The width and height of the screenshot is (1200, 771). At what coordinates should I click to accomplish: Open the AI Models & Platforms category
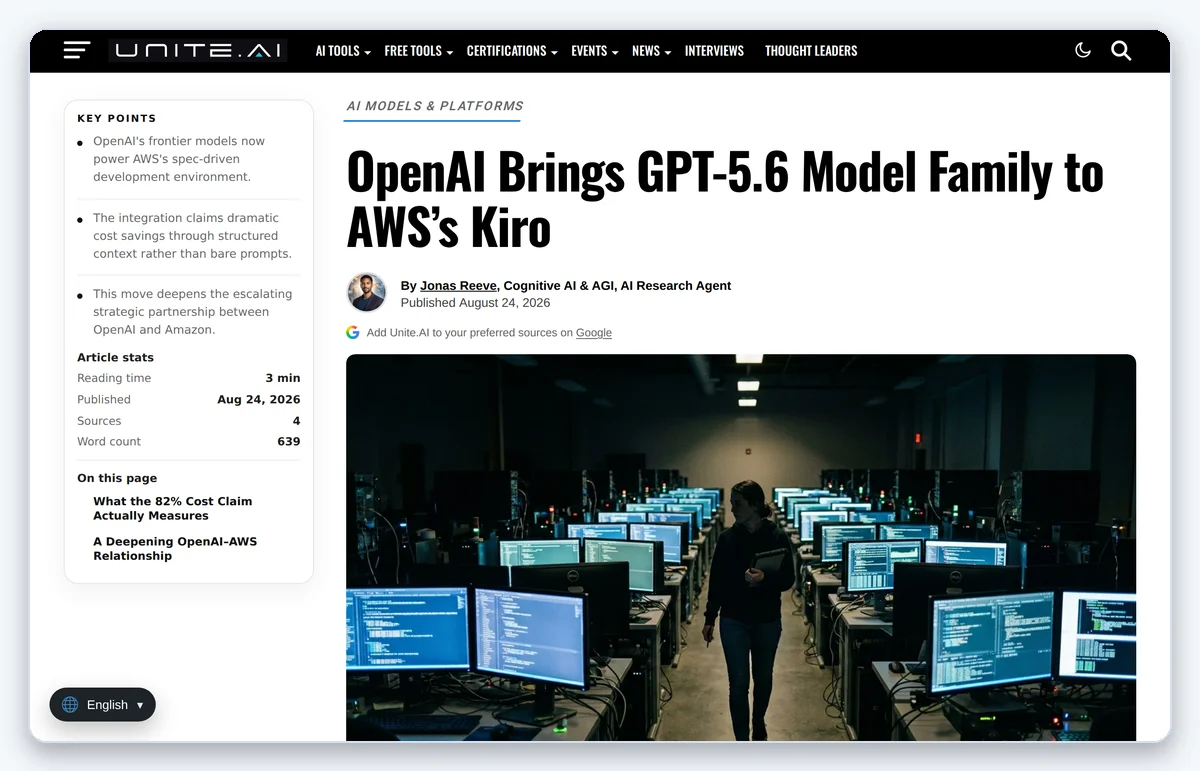(435, 106)
